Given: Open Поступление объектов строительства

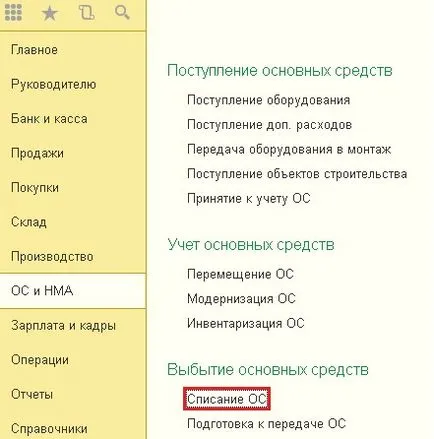Looking at the screenshot, I should click(297, 174).
